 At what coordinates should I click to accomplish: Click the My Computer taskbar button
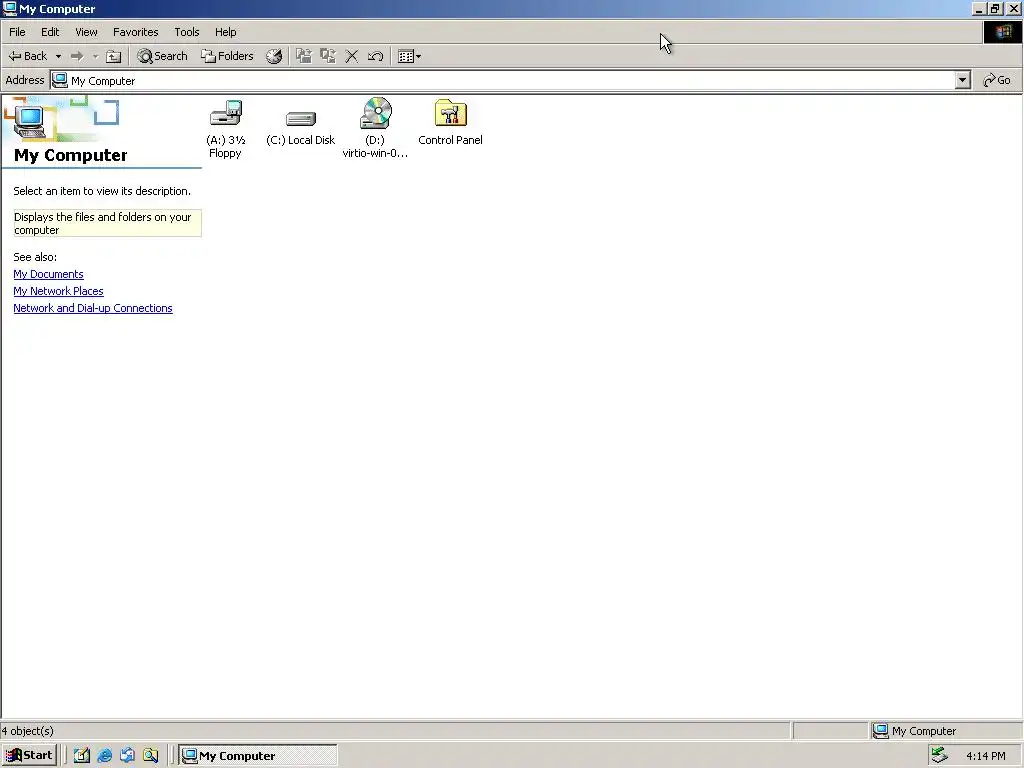258,756
